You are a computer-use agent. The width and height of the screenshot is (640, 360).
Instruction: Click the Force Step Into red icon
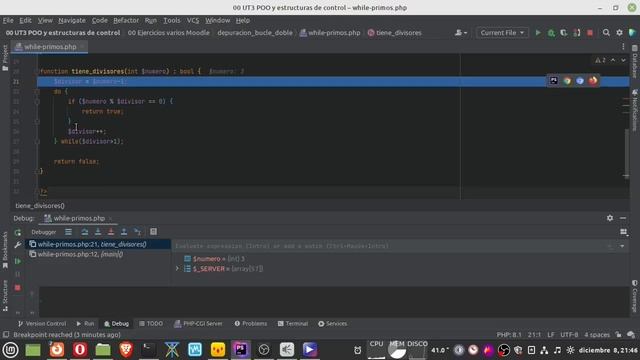pos(111,232)
